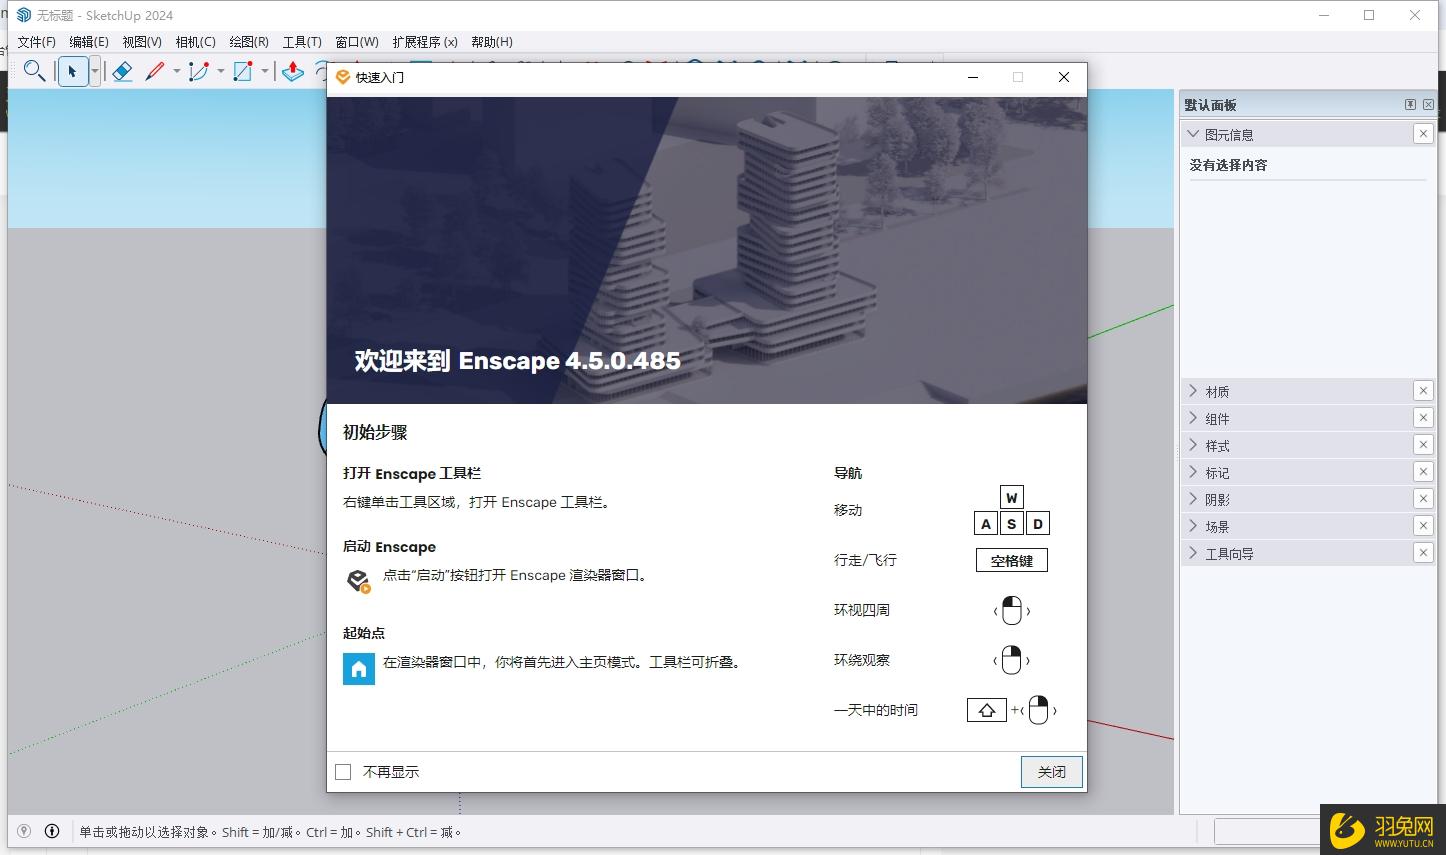This screenshot has width=1446, height=855.
Task: Click the '没有选择内容' text
Action: coord(1228,165)
